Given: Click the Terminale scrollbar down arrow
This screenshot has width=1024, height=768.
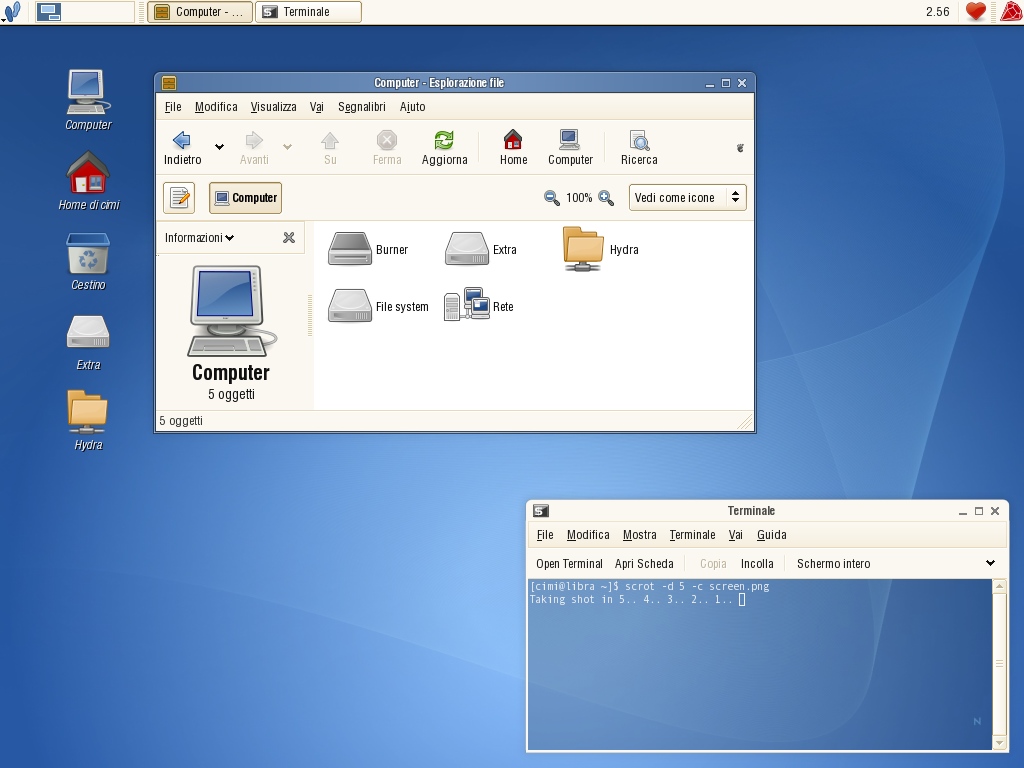Looking at the screenshot, I should point(999,743).
